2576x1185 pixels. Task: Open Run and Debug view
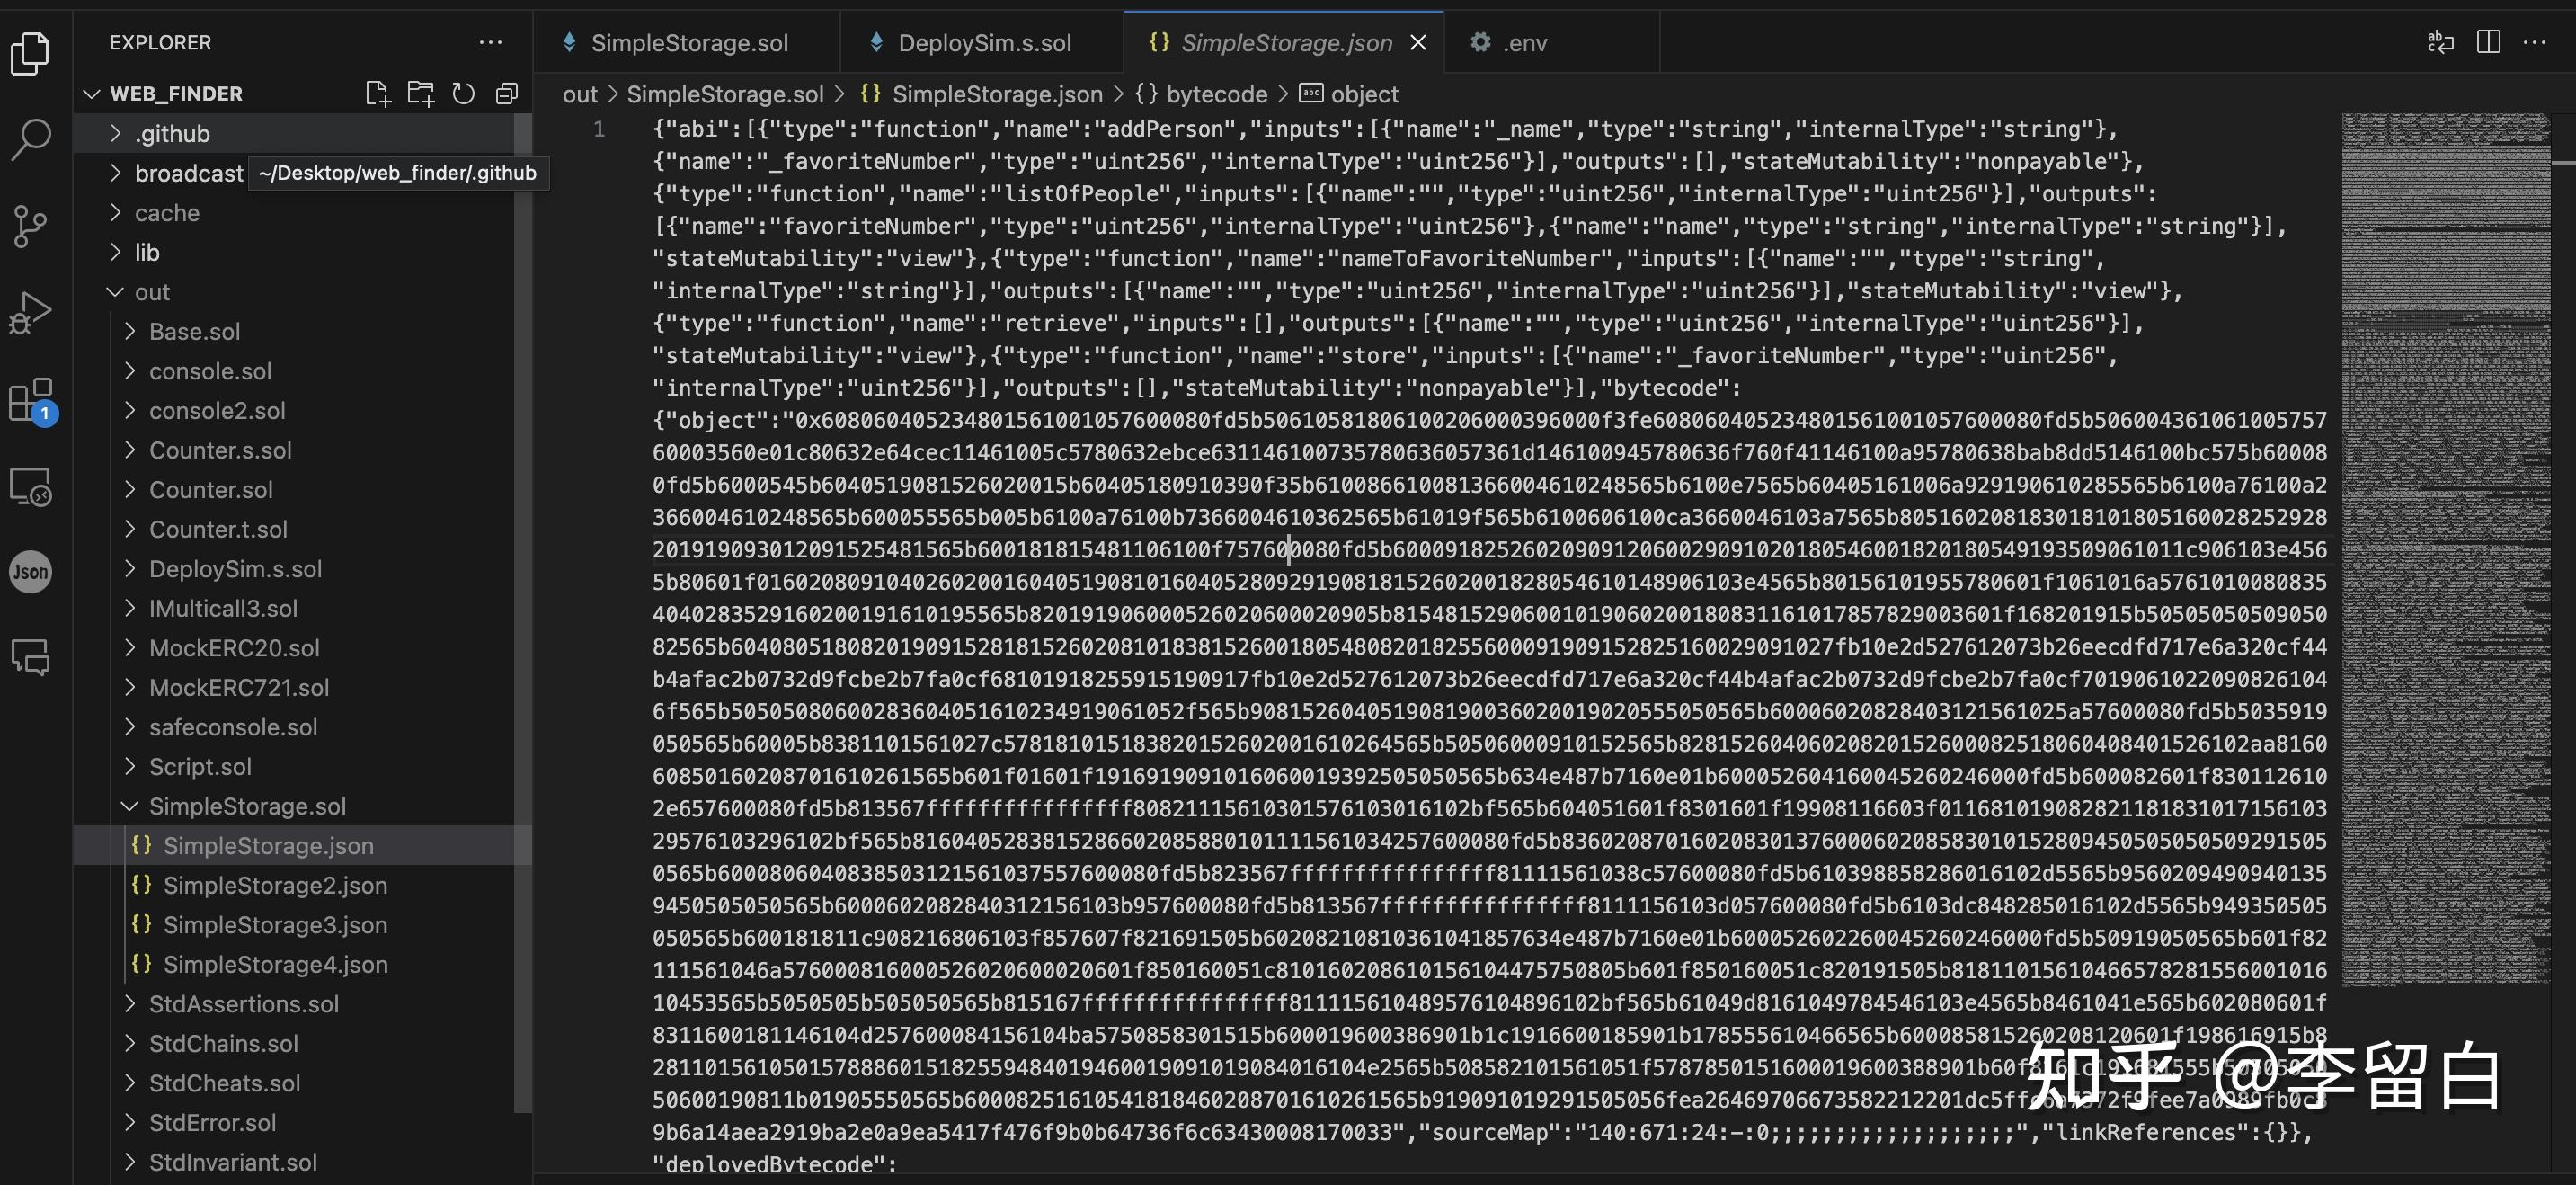click(x=31, y=312)
